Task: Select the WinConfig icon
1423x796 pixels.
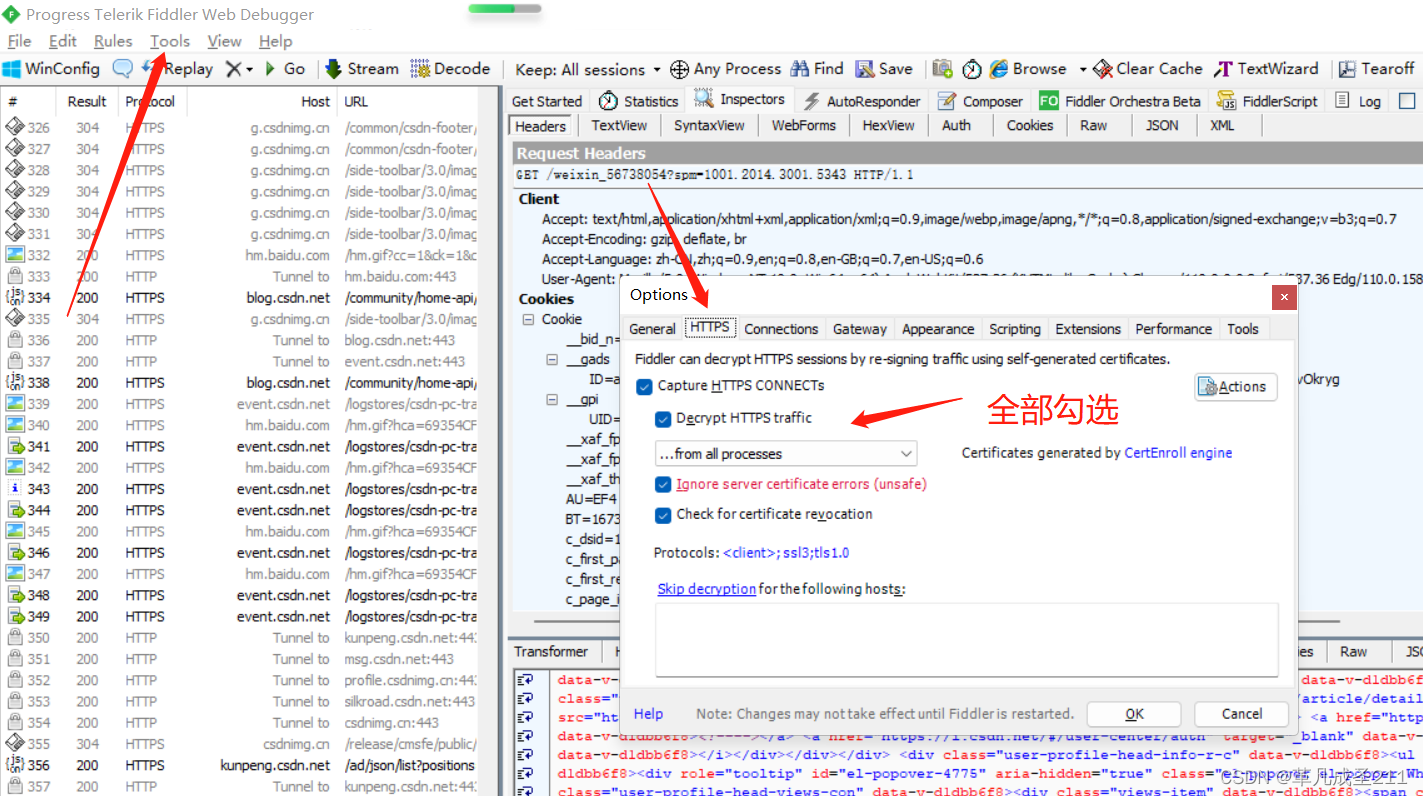Action: [x=51, y=68]
